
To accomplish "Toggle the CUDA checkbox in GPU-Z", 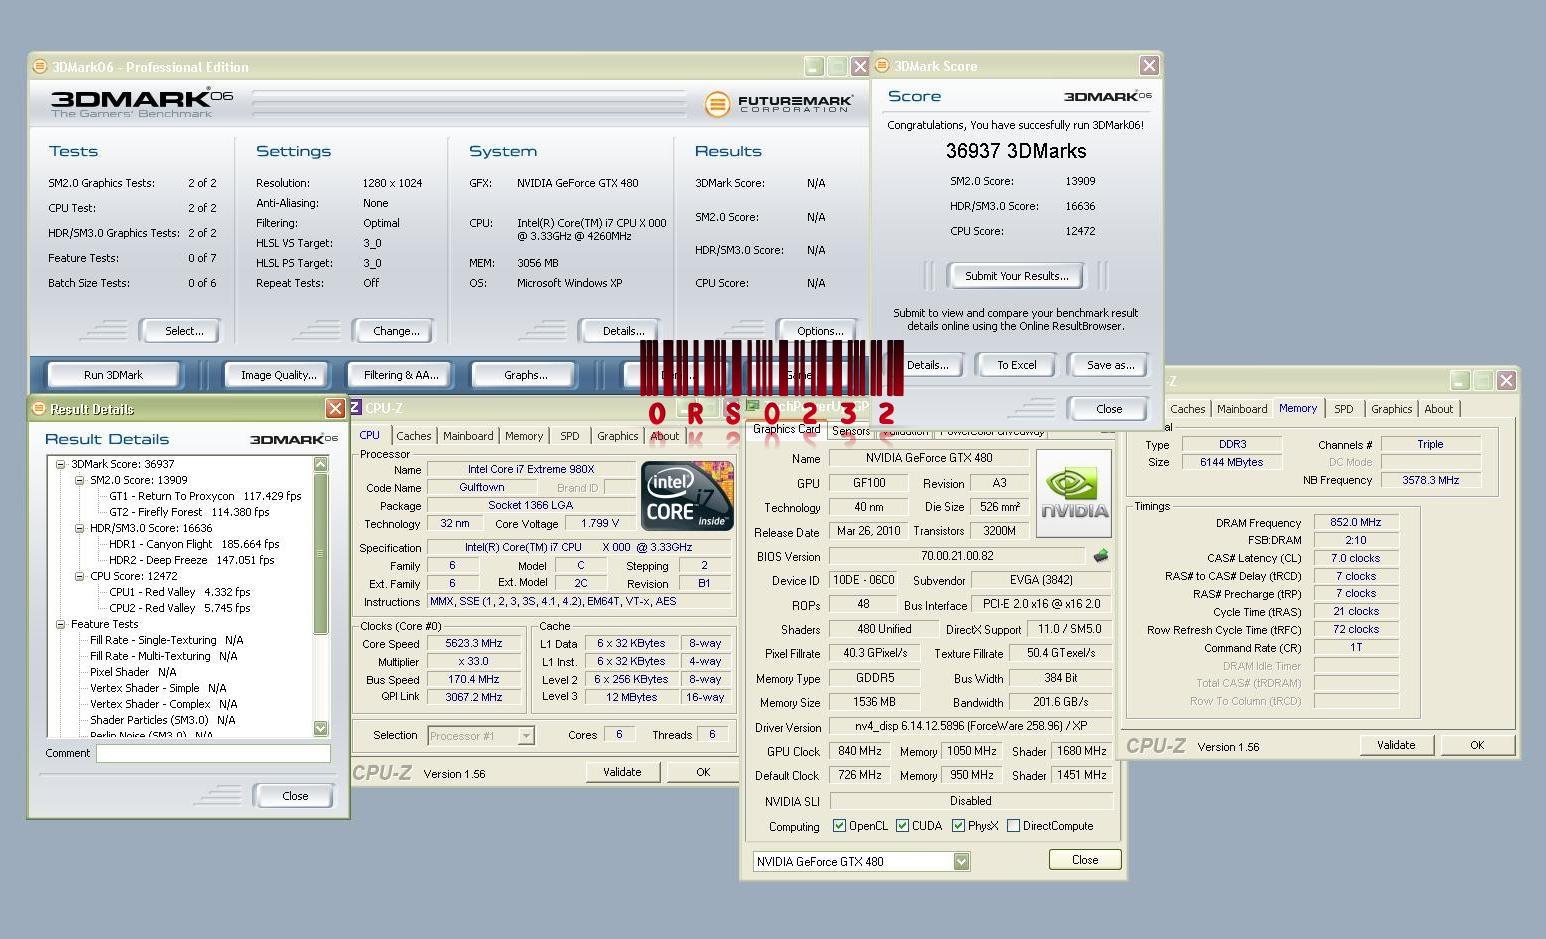I will [x=902, y=826].
